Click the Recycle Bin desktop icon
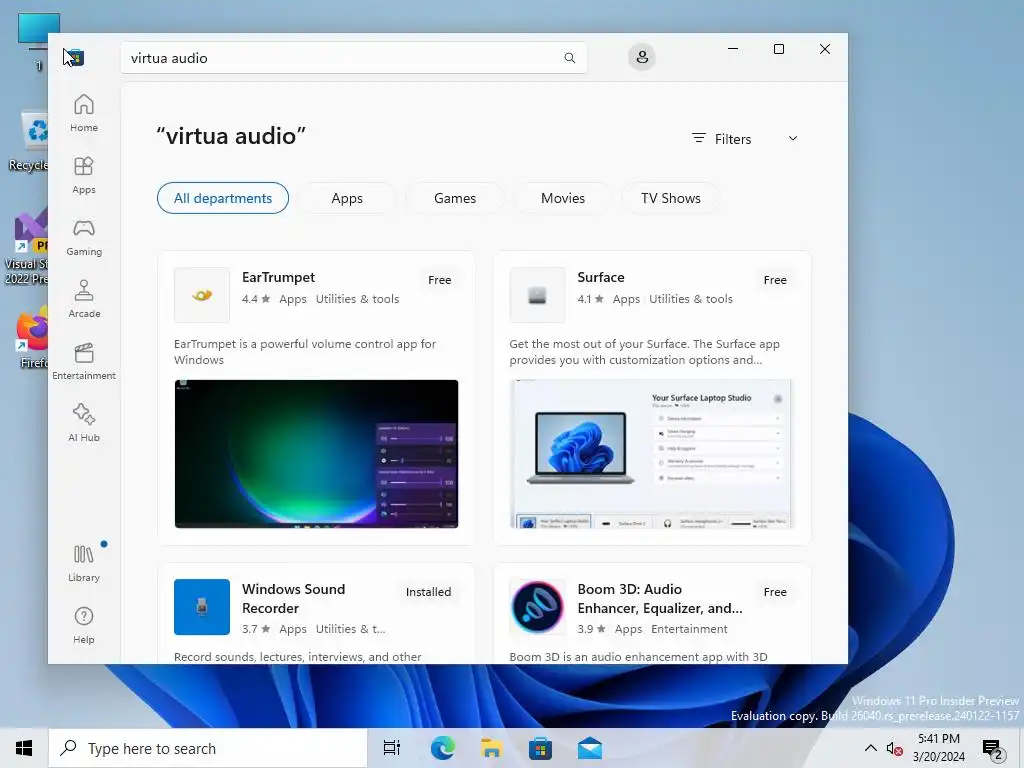 tap(29, 142)
